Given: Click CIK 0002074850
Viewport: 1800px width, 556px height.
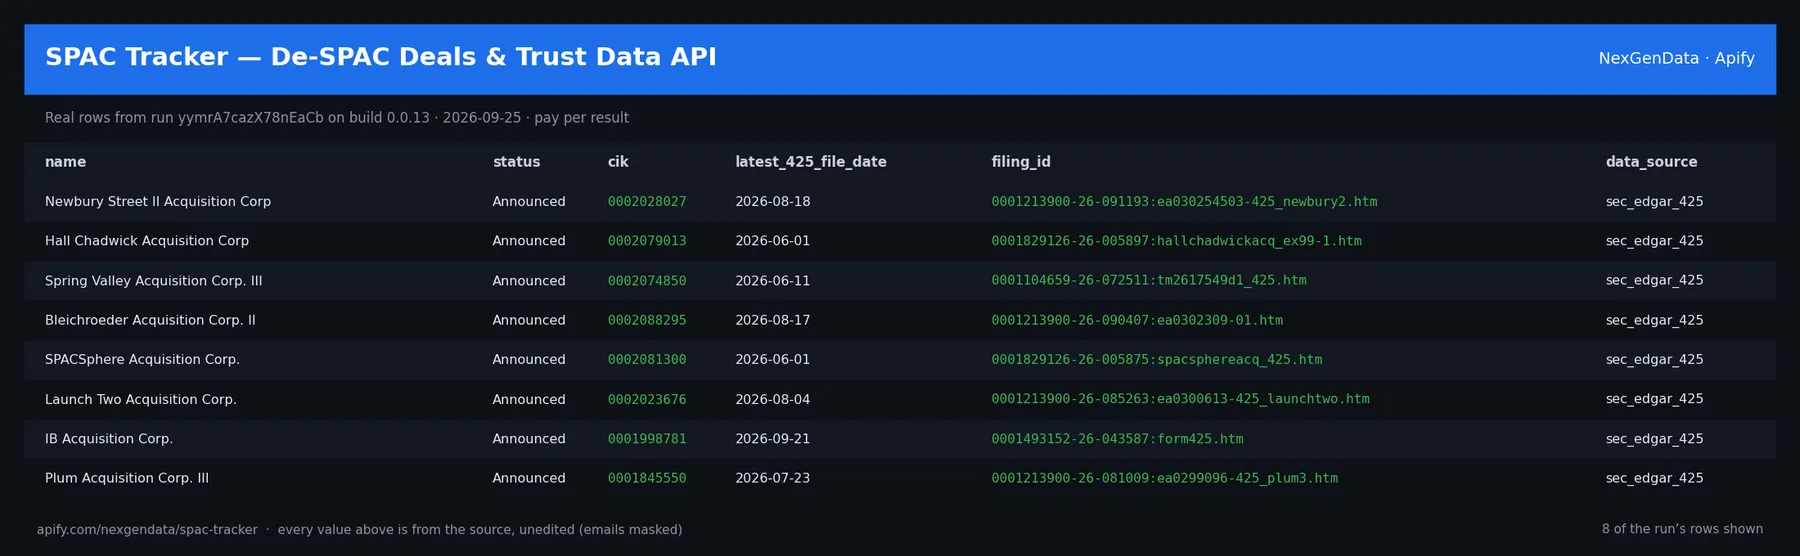Looking at the screenshot, I should [x=647, y=281].
